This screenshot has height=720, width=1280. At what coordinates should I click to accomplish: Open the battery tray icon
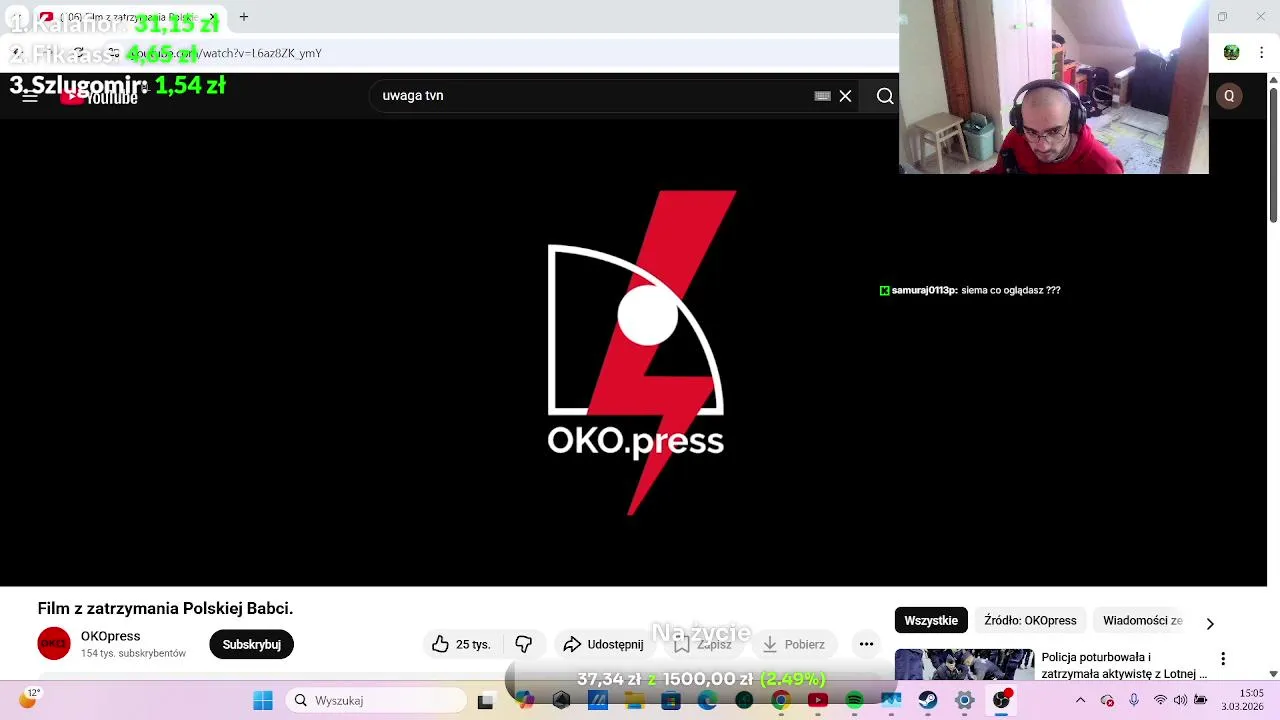1200,701
